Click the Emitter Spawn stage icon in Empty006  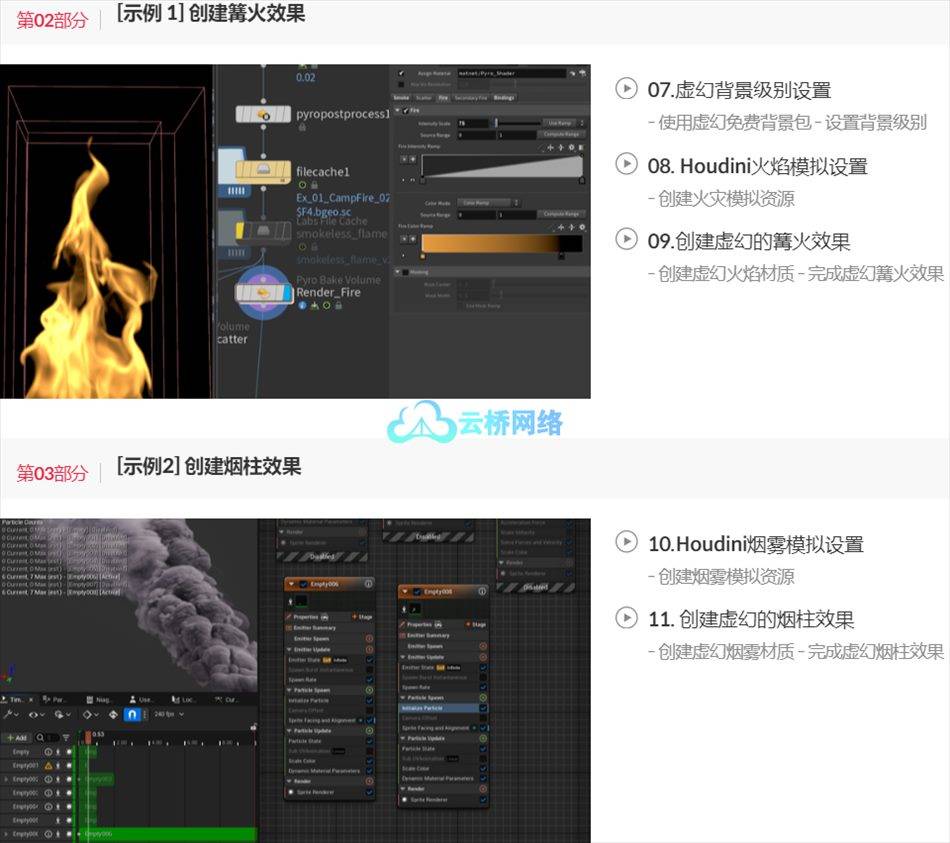369,639
